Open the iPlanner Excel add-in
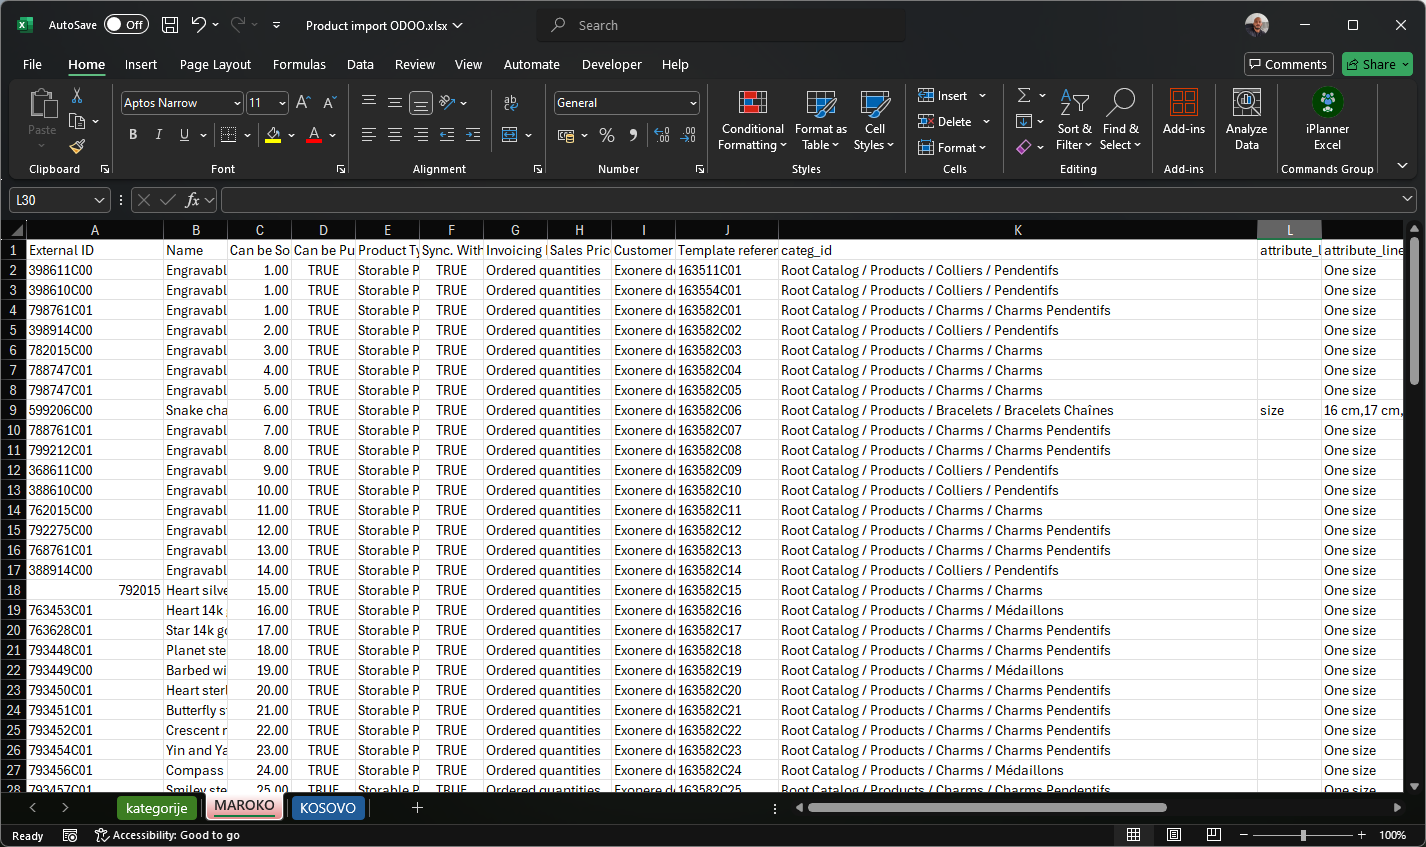1426x847 pixels. point(1327,120)
